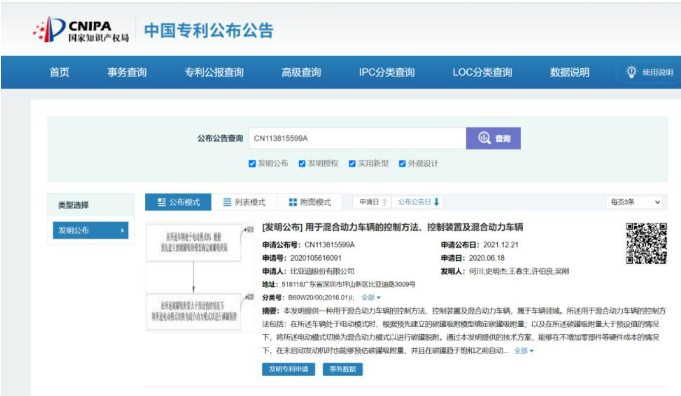Open the 事务查询 menu item
The height and width of the screenshot is (396, 681).
coord(127,72)
